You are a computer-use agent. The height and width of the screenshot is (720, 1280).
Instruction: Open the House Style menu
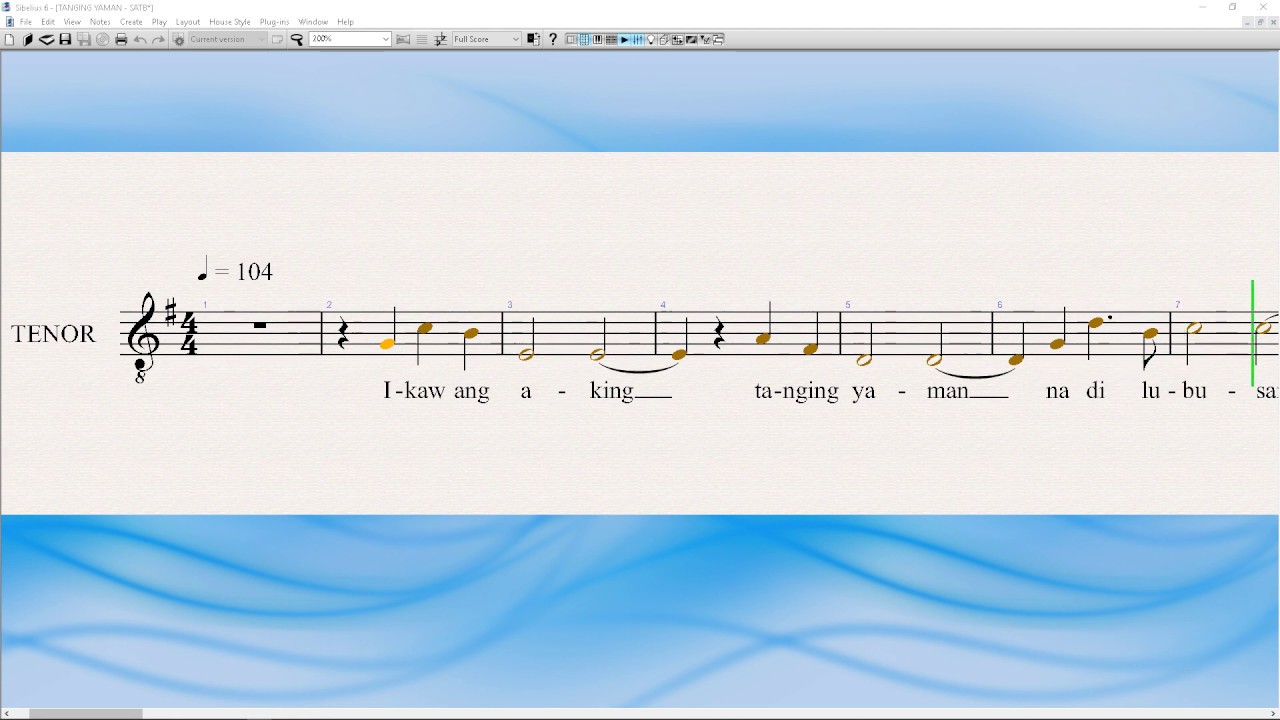tap(230, 22)
